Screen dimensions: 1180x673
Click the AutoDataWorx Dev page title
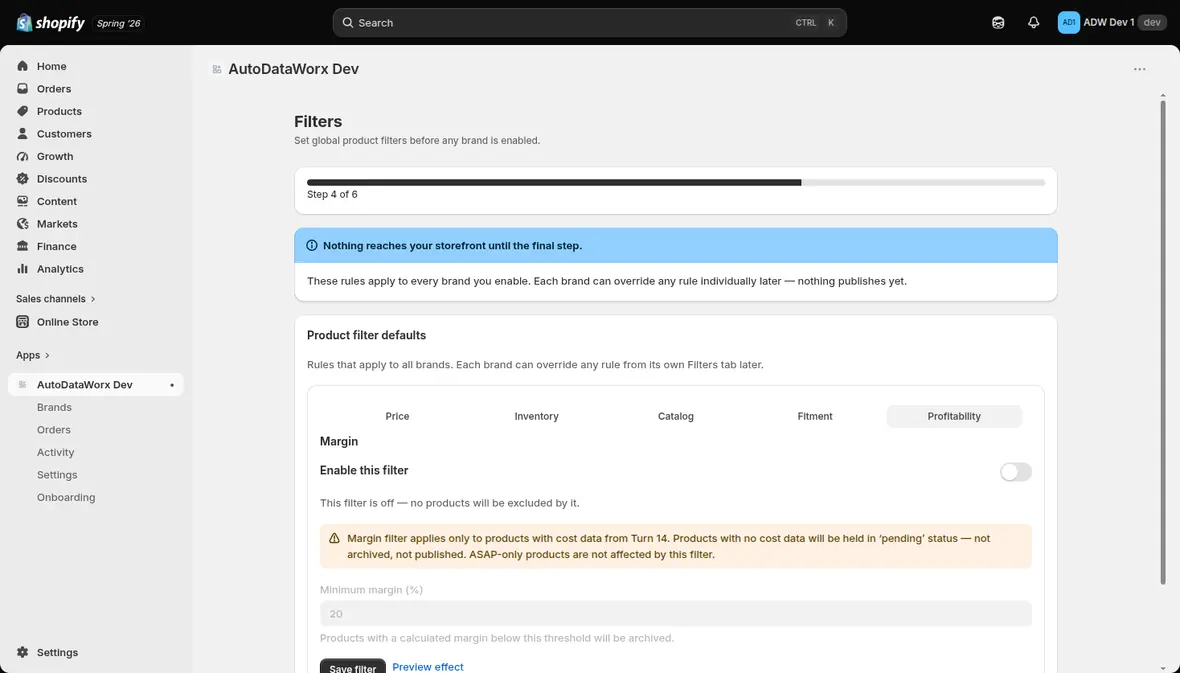tap(293, 69)
